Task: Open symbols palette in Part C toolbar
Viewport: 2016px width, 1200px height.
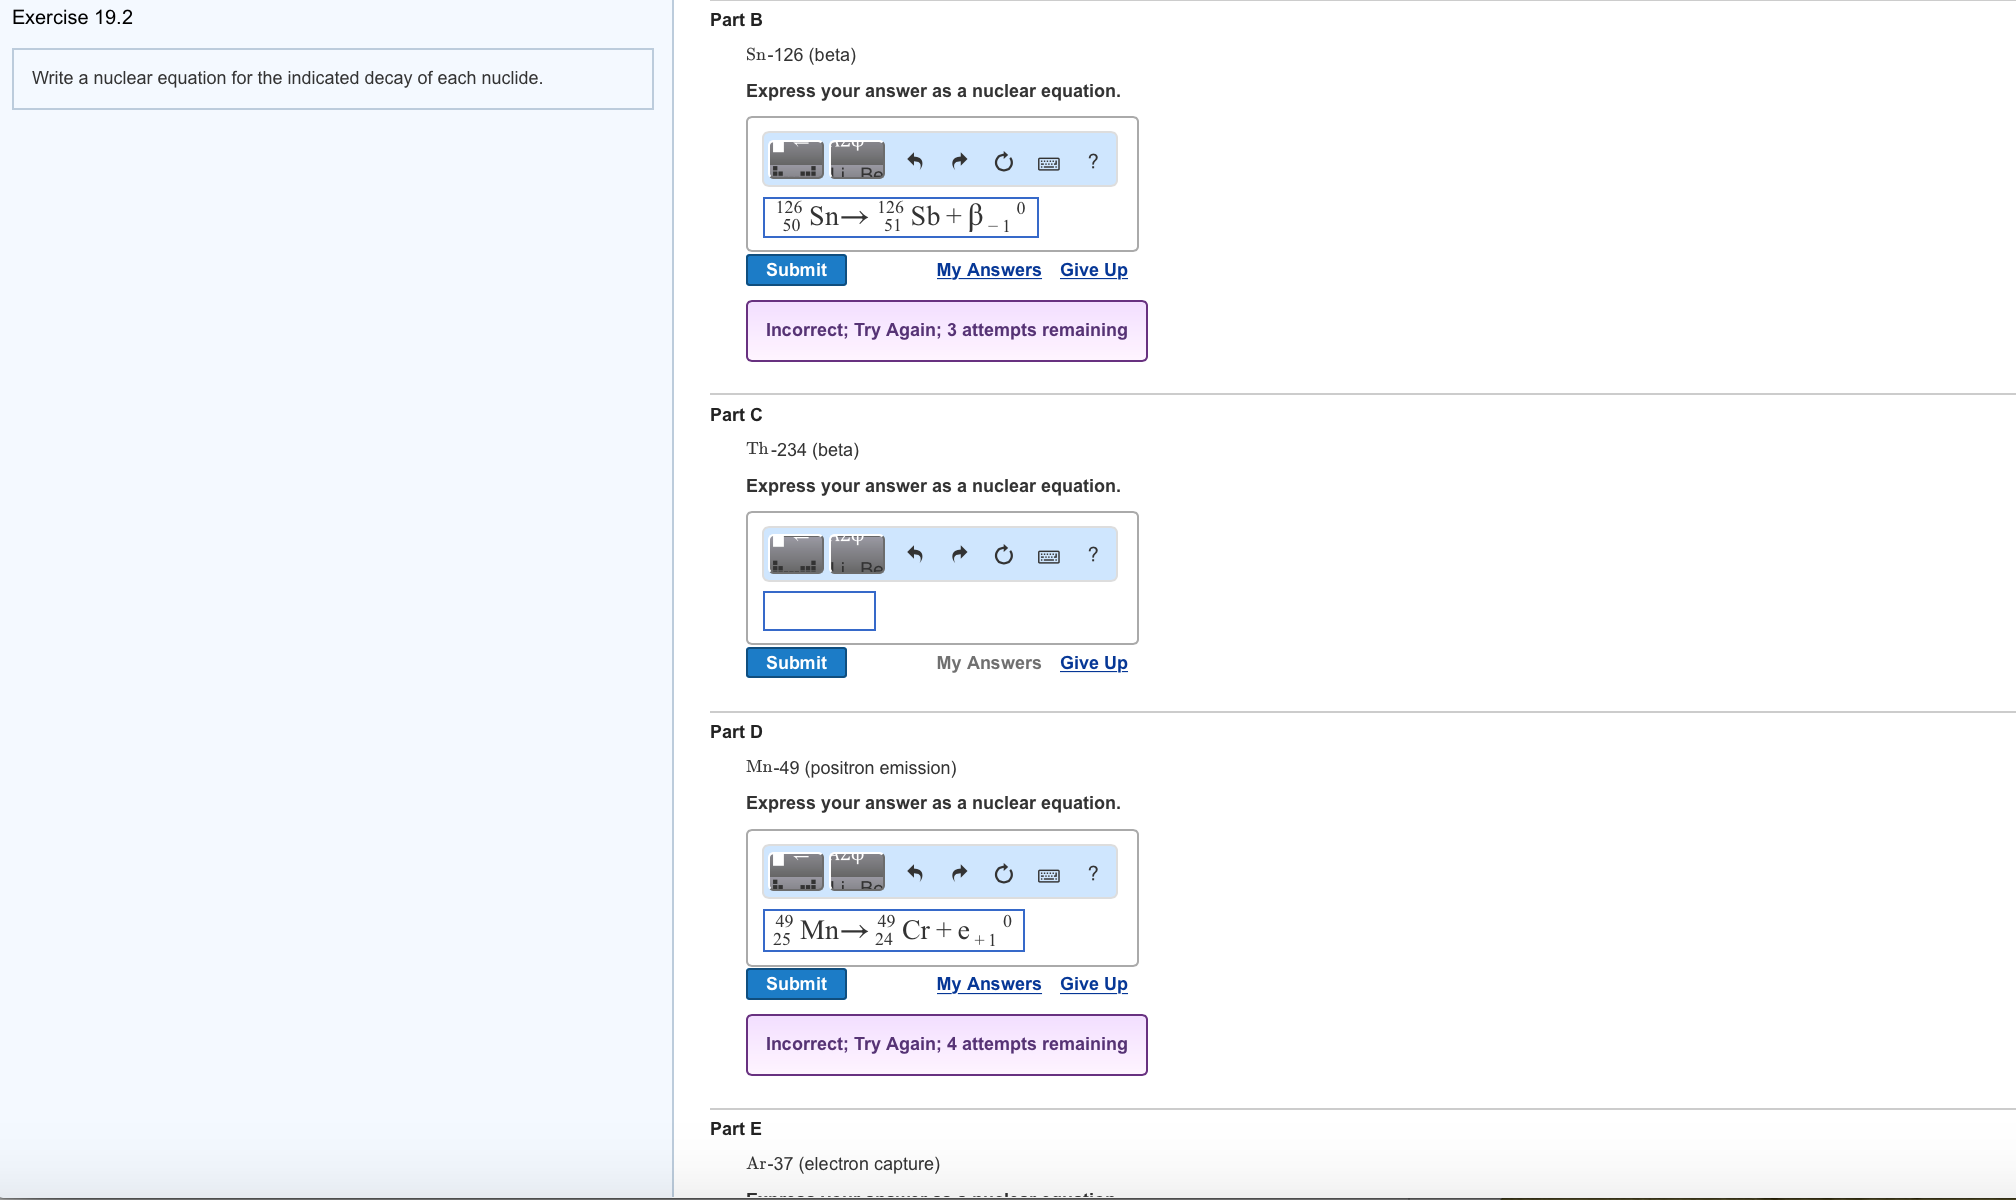Action: pos(858,554)
